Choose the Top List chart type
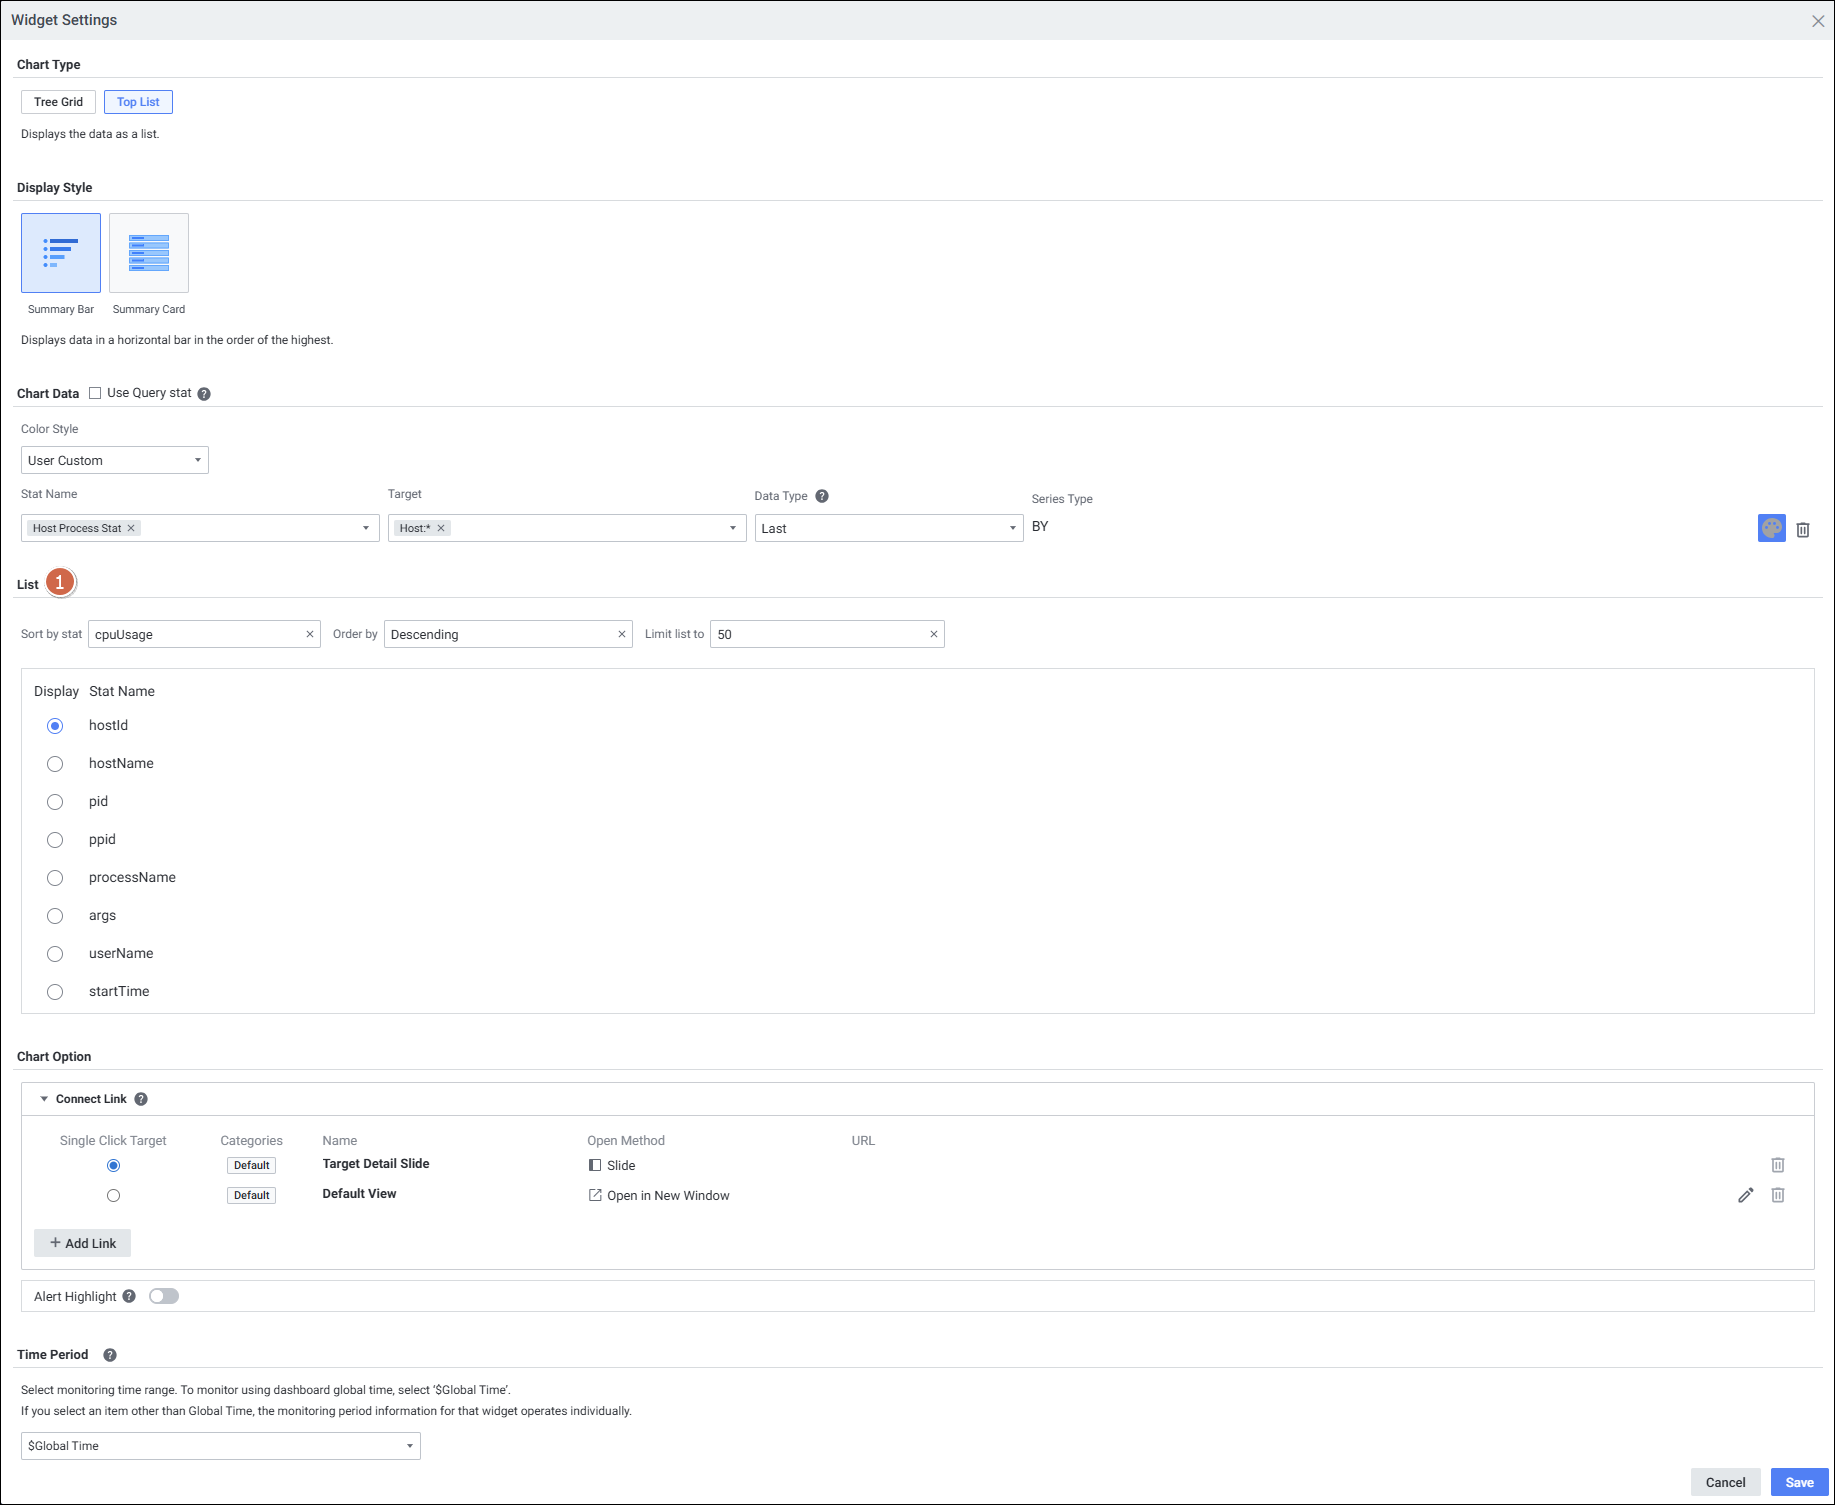 pyautogui.click(x=138, y=102)
